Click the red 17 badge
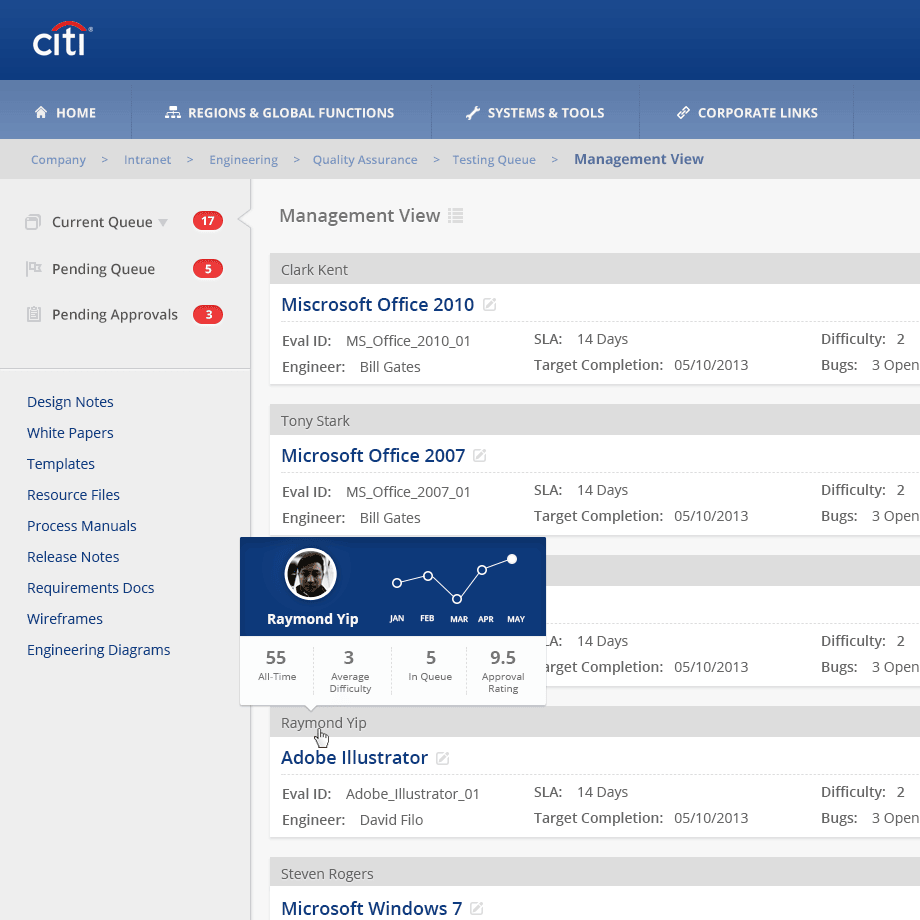The image size is (920, 920). 208,221
